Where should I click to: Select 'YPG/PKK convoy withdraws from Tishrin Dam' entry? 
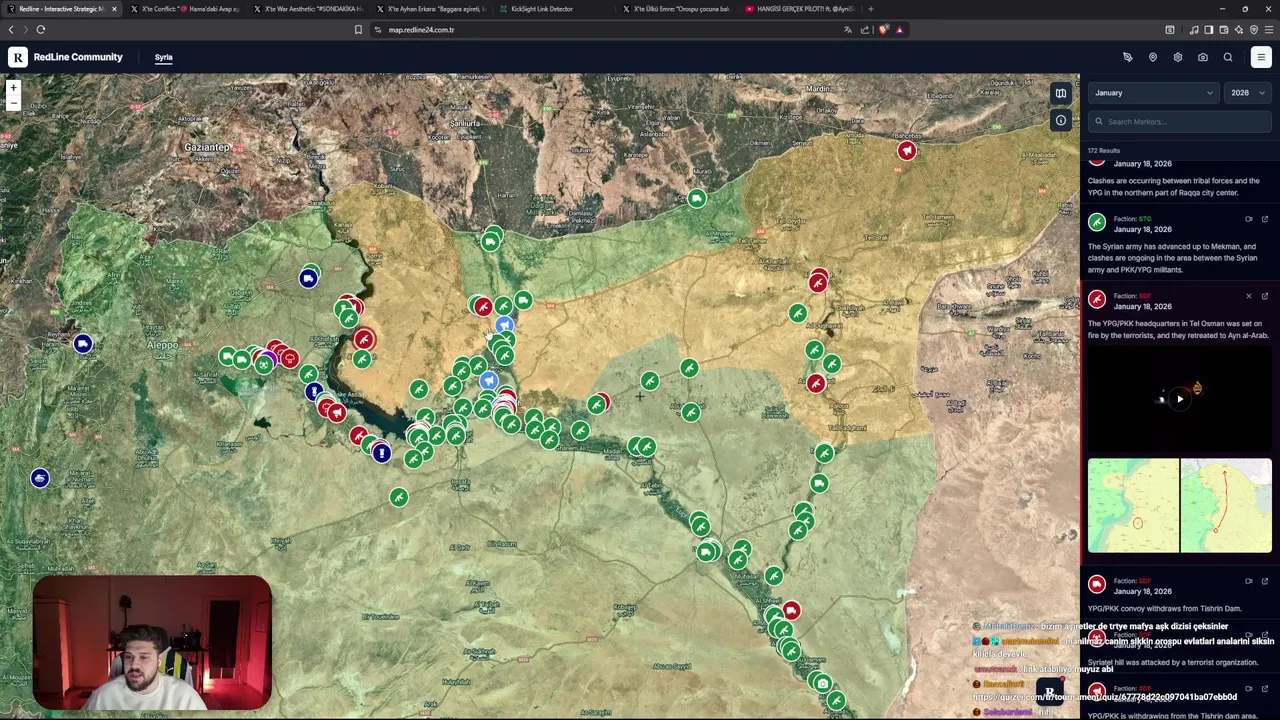(1164, 608)
